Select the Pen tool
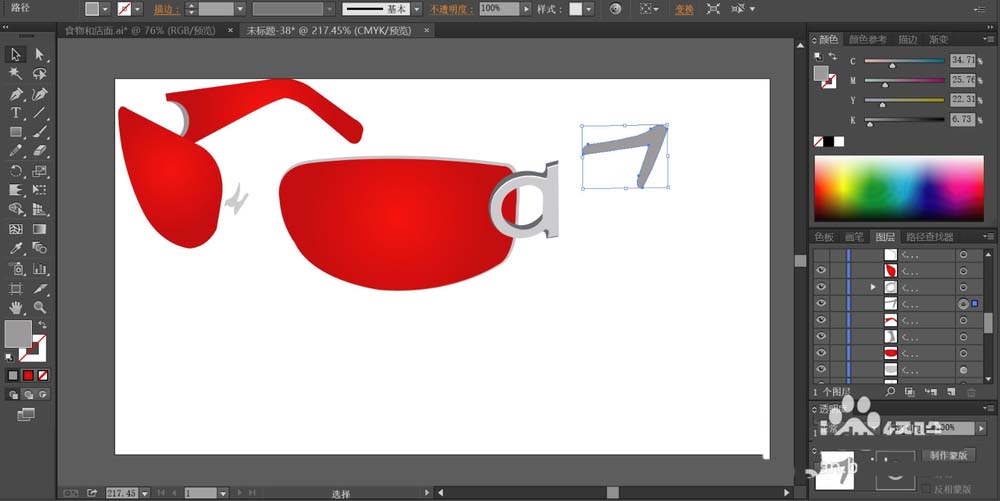 (x=16, y=94)
